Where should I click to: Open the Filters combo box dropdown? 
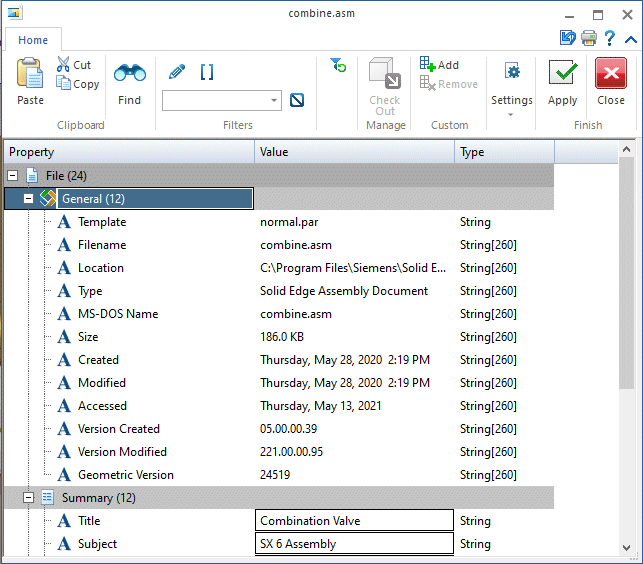pos(274,101)
